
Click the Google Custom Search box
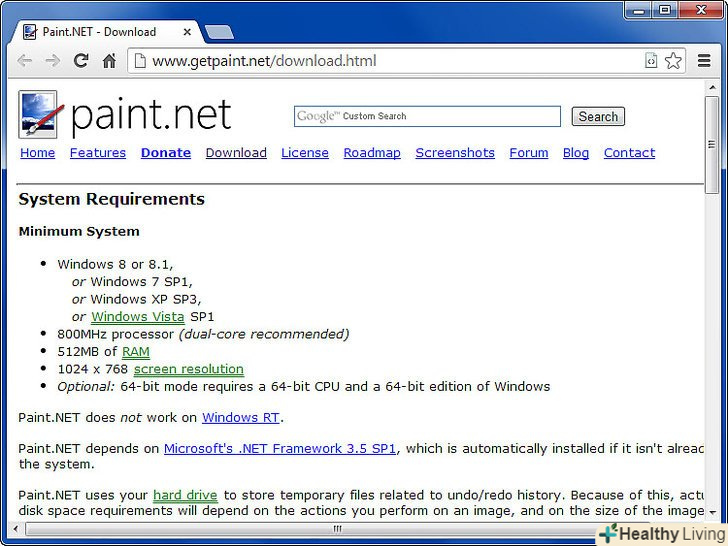[427, 116]
